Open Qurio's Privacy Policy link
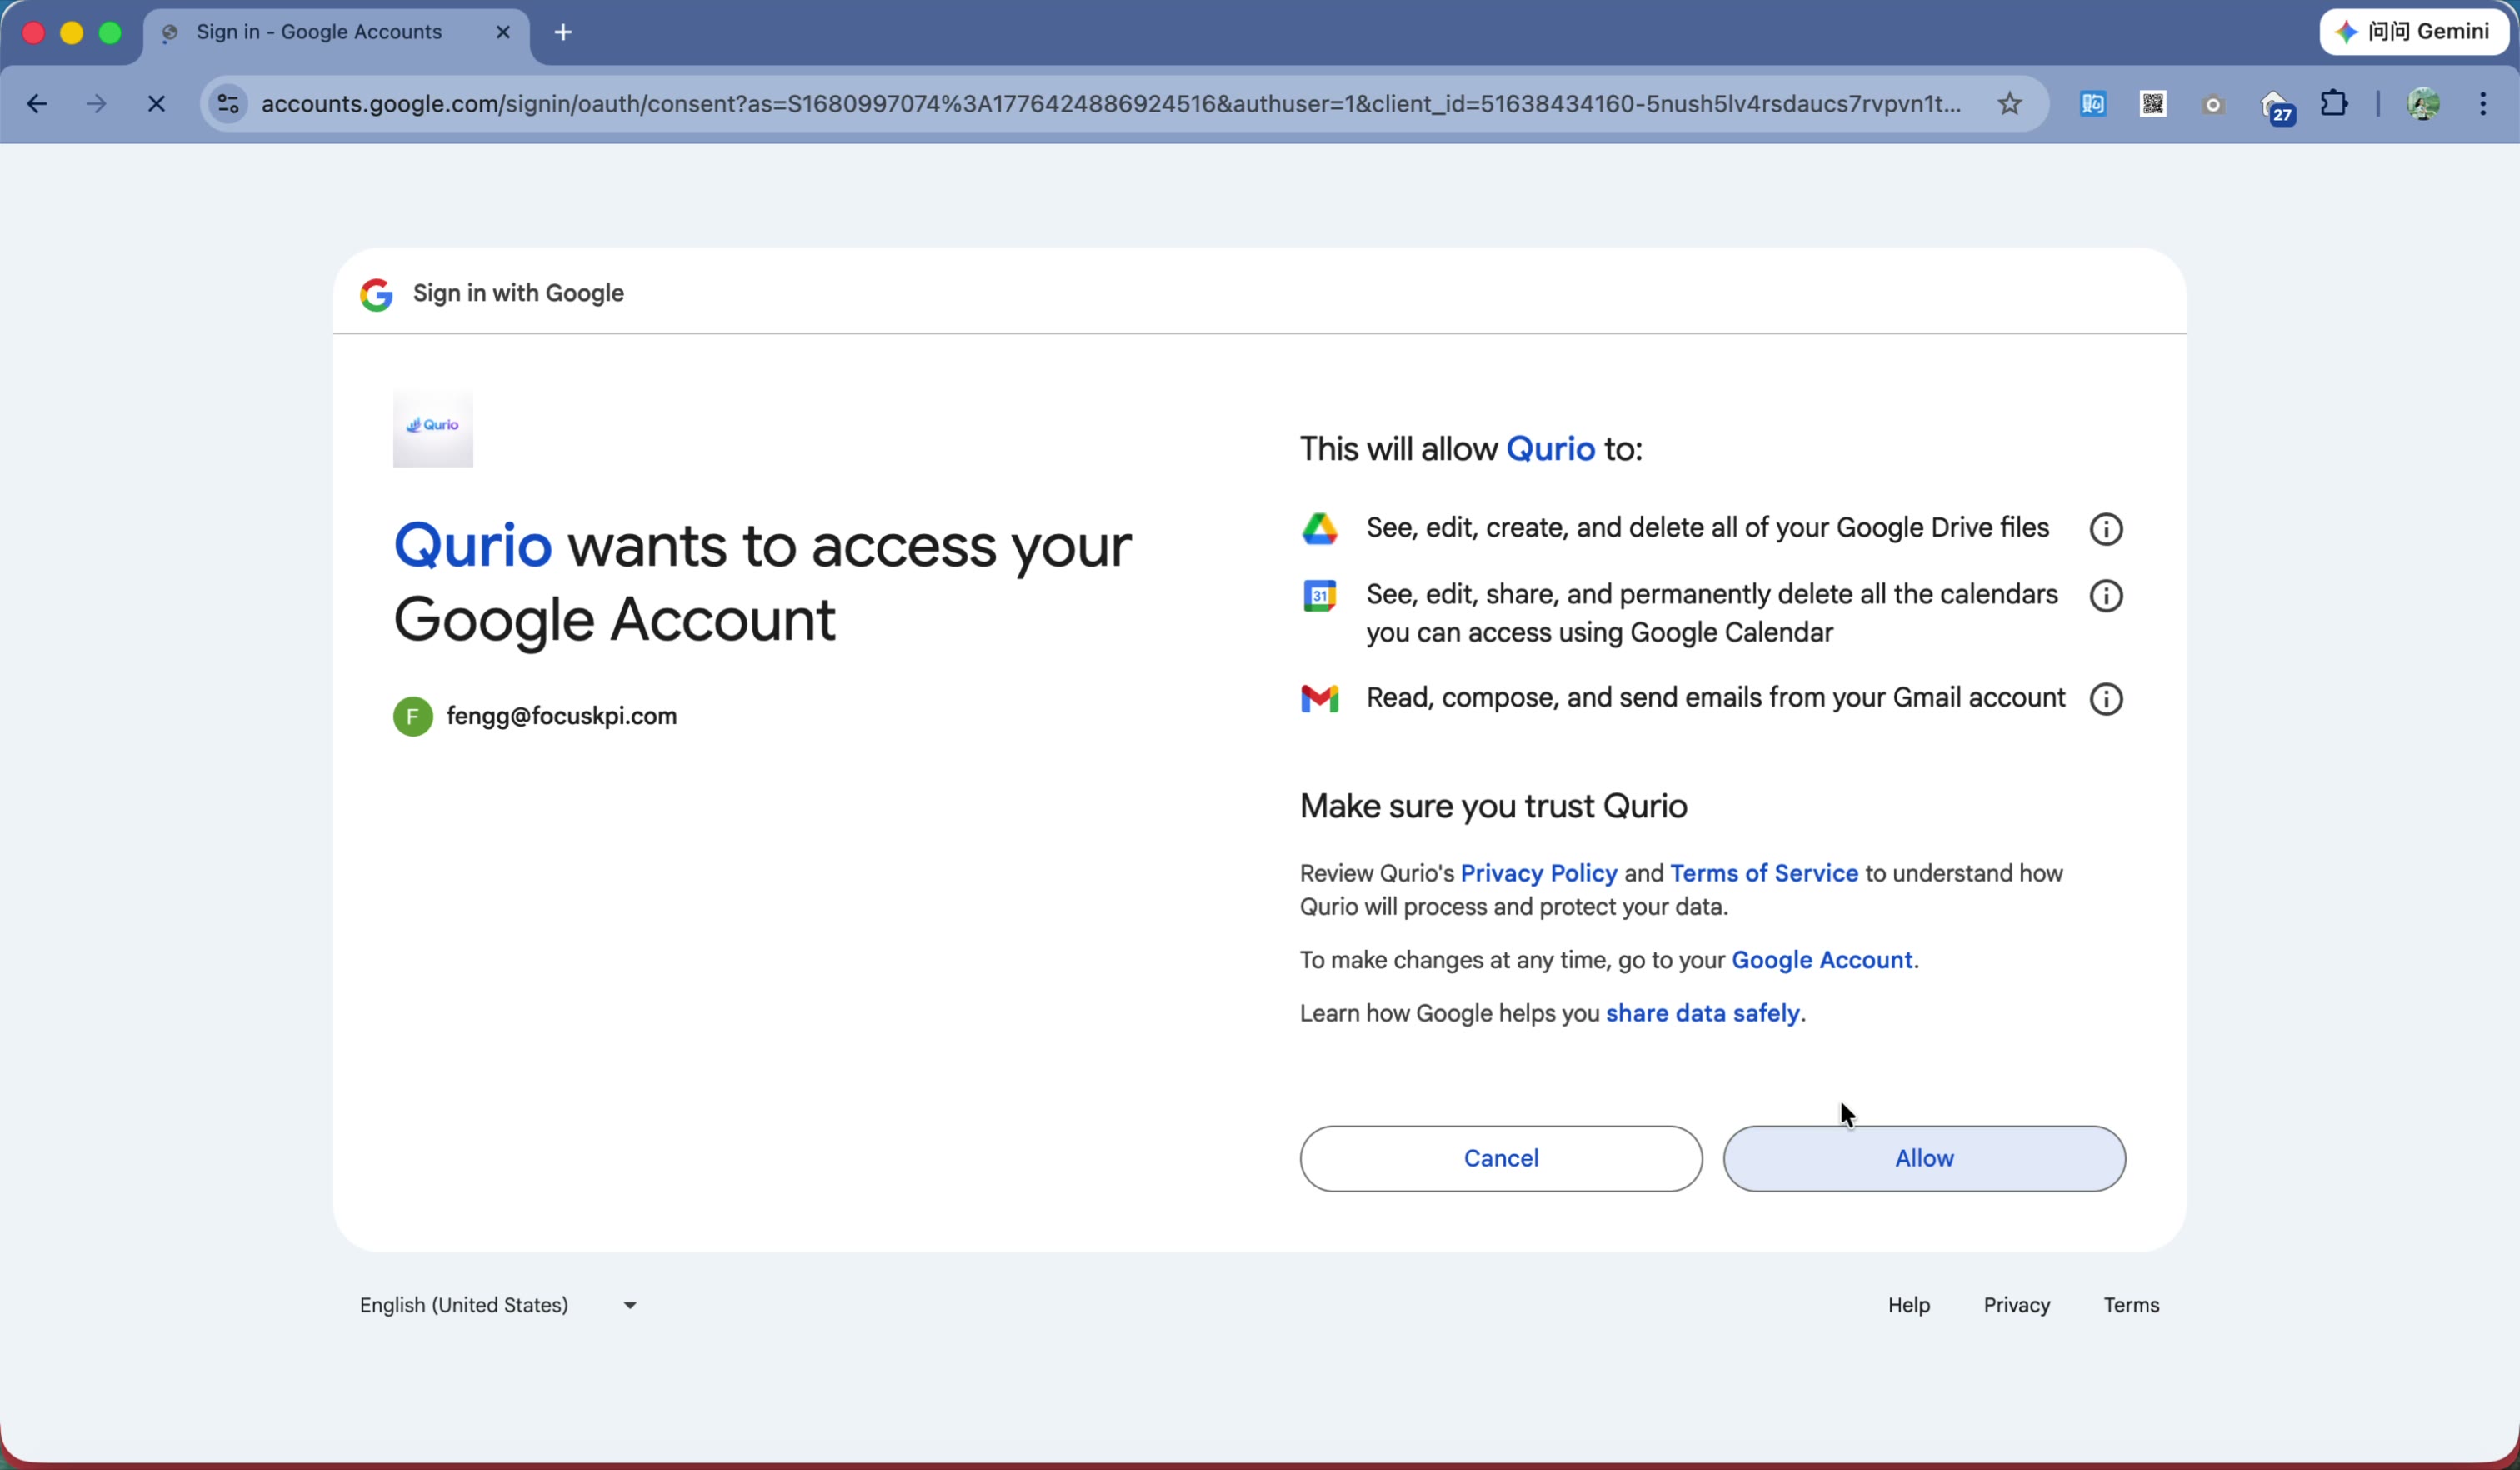Image resolution: width=2520 pixels, height=1470 pixels. click(1538, 873)
